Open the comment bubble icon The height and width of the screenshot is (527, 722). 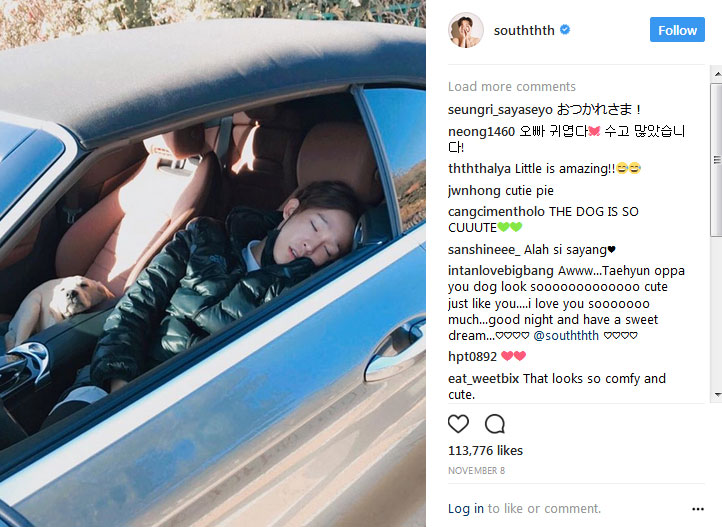495,423
